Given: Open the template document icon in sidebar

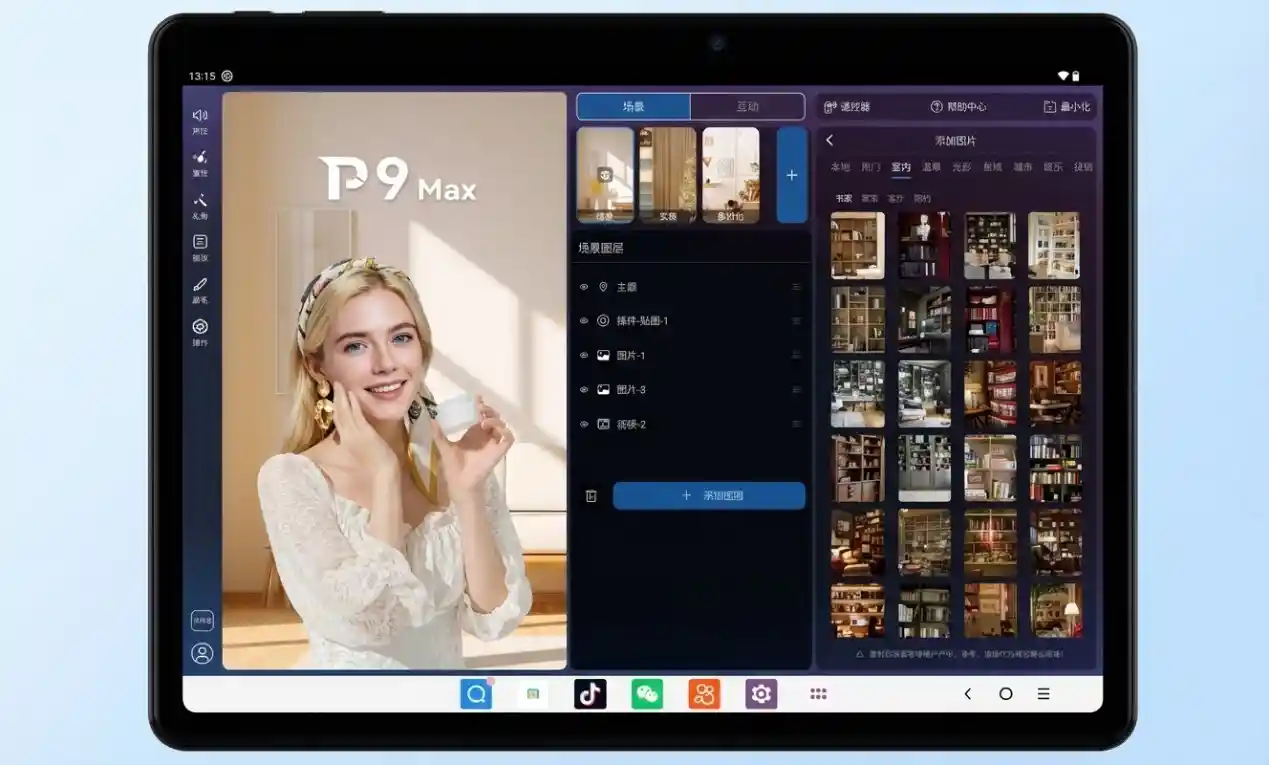Looking at the screenshot, I should coord(200,242).
